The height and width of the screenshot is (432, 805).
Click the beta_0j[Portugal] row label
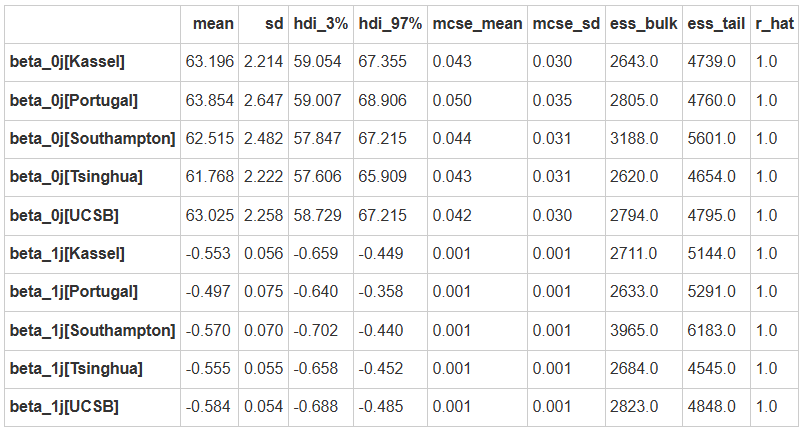(72, 100)
